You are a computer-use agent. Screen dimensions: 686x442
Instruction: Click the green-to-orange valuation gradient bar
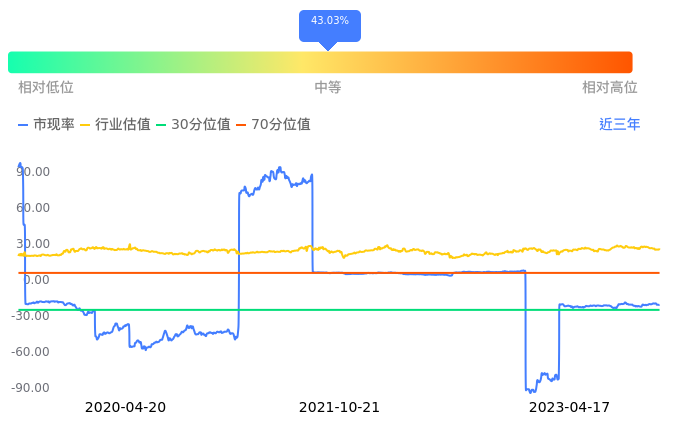[x=320, y=62]
